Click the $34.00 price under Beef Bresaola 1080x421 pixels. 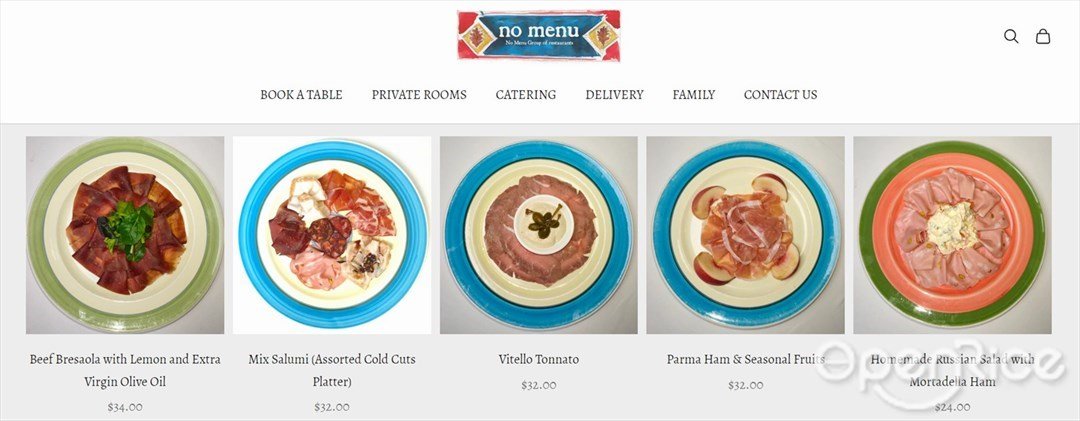pyautogui.click(x=125, y=407)
